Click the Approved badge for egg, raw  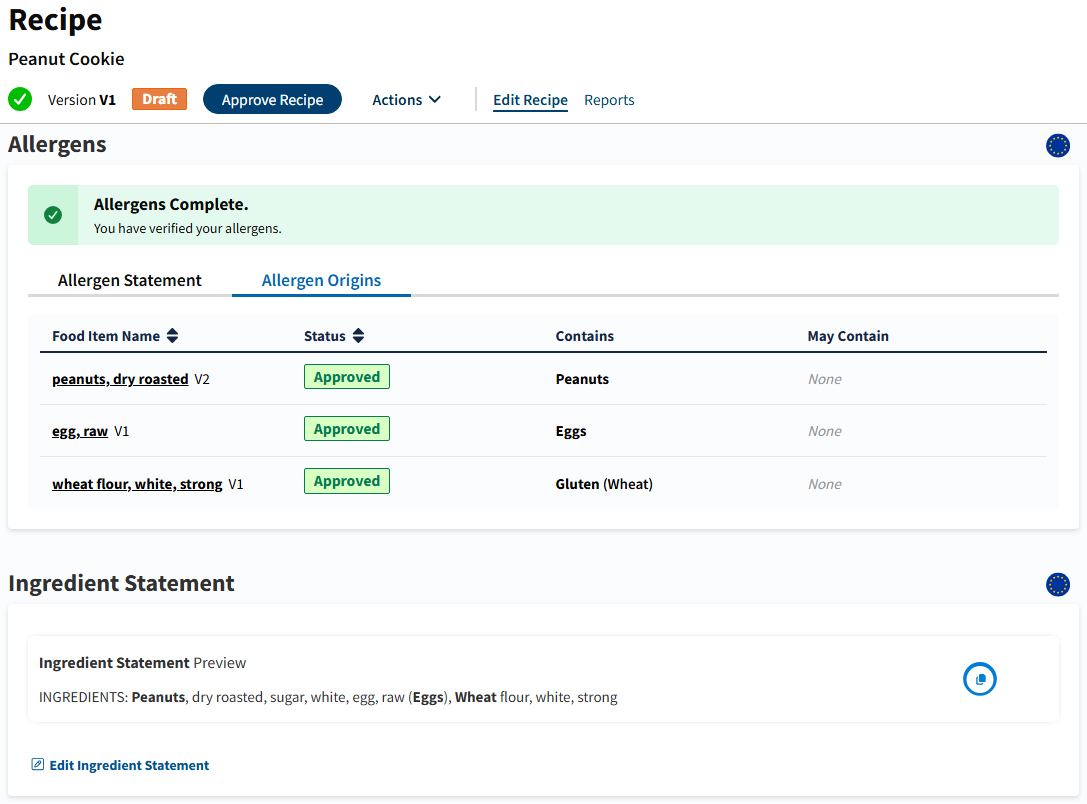[x=346, y=429]
